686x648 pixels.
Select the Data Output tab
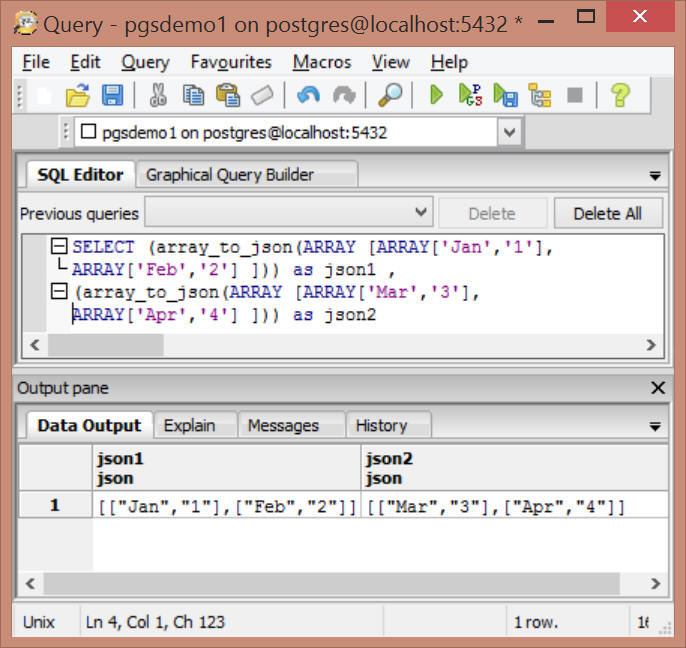(x=89, y=425)
